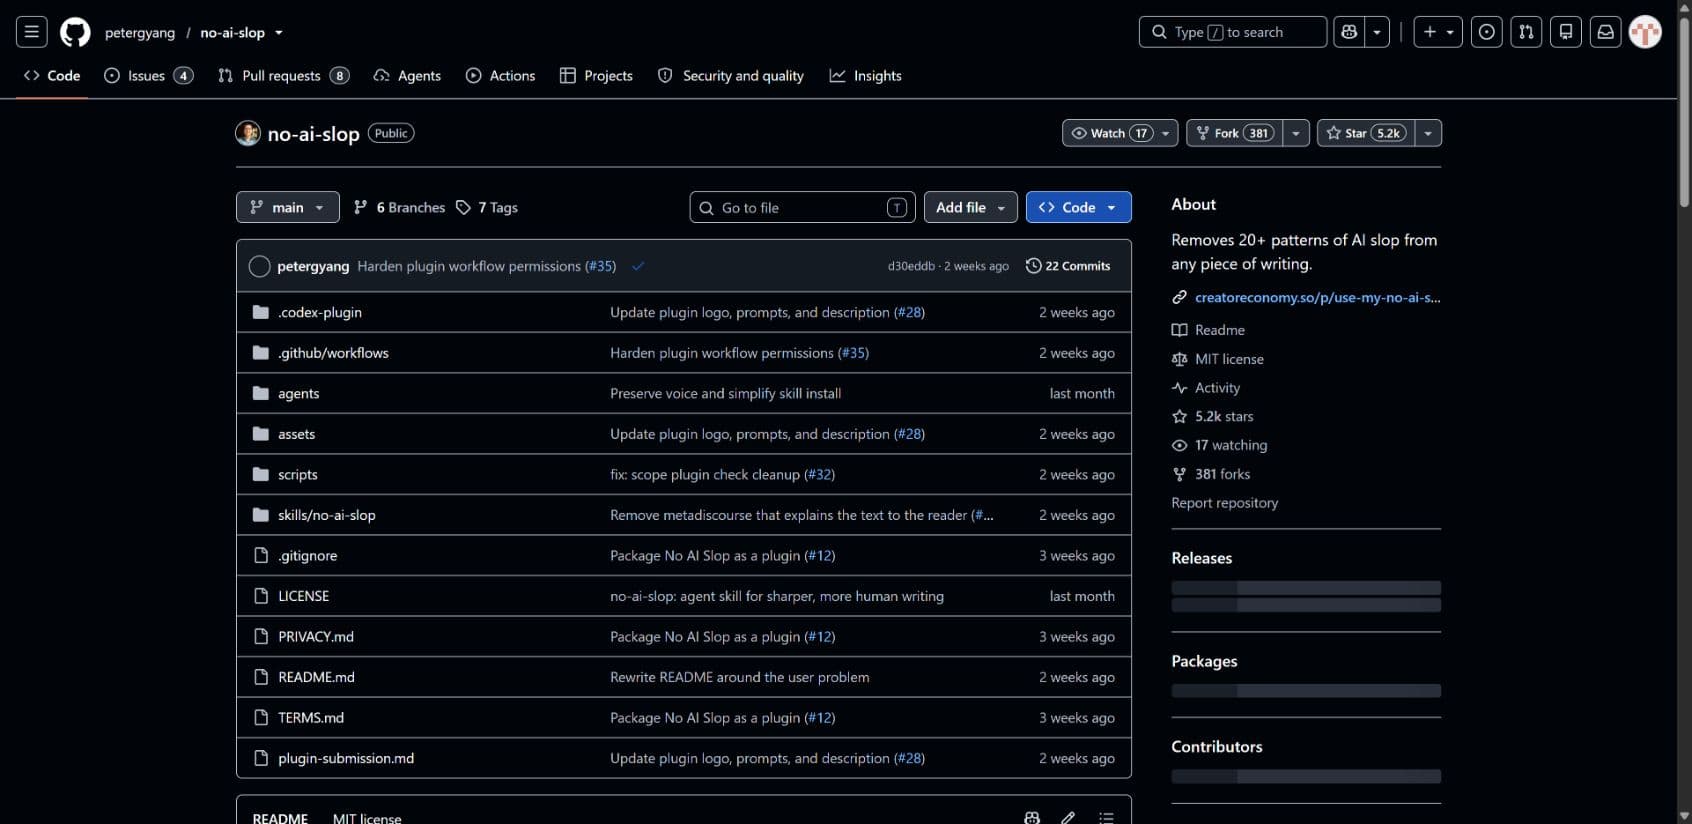This screenshot has height=824, width=1692.
Task: Star the no-ai-slop repository
Action: click(x=1366, y=133)
